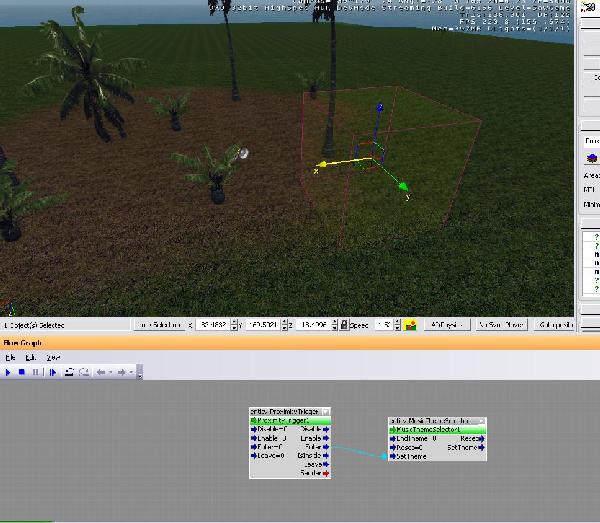Select the MusicThemeSelector node title bar

432,420
